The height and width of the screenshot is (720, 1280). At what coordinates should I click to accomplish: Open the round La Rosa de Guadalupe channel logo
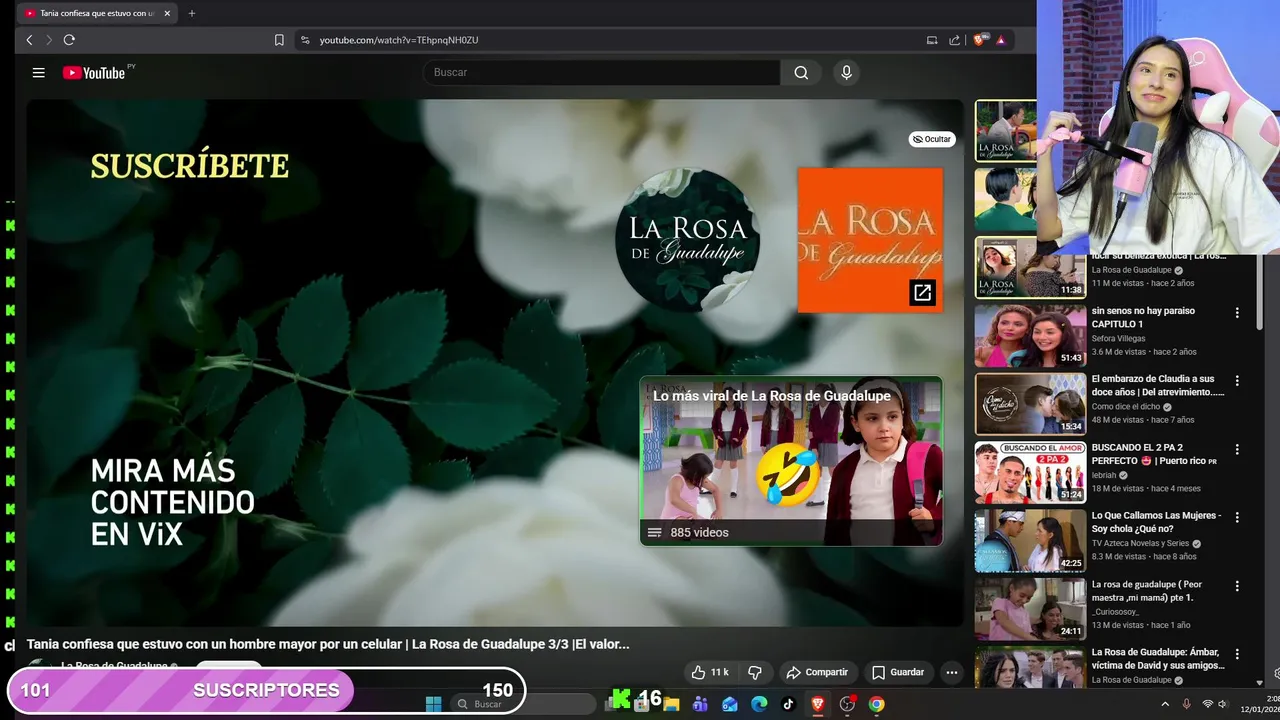coord(687,240)
